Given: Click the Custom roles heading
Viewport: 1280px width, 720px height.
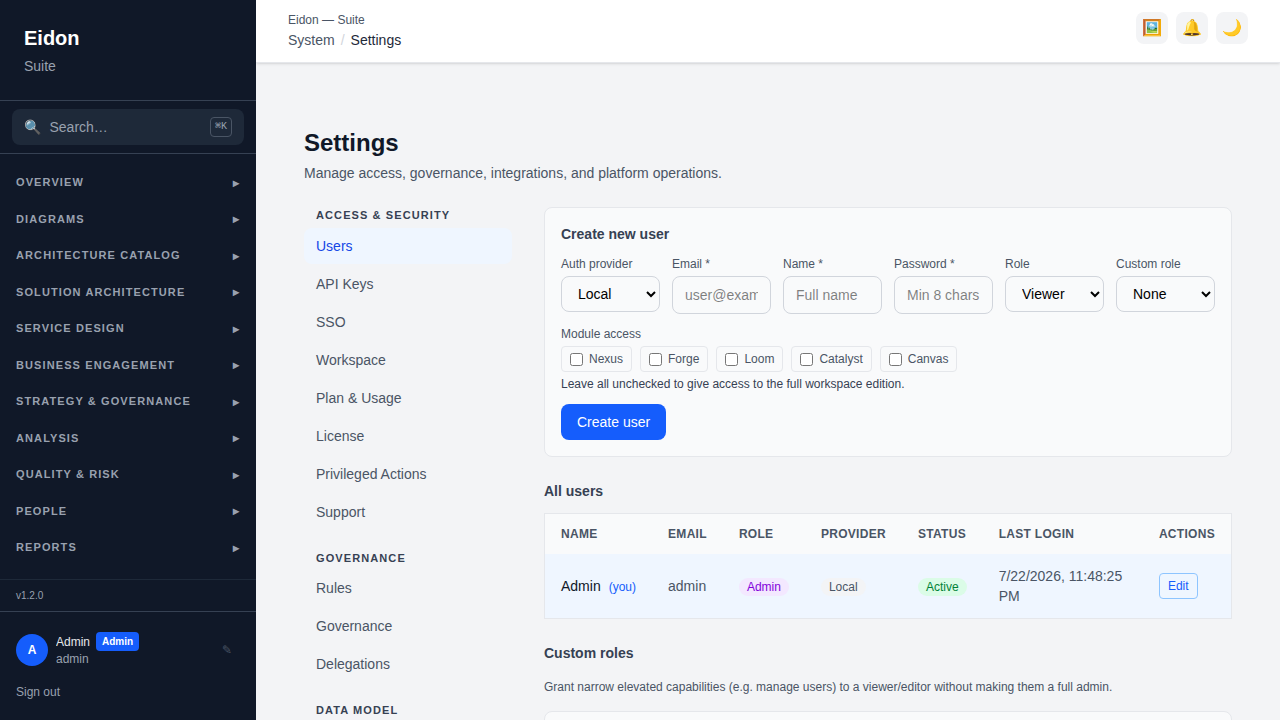Looking at the screenshot, I should 589,653.
